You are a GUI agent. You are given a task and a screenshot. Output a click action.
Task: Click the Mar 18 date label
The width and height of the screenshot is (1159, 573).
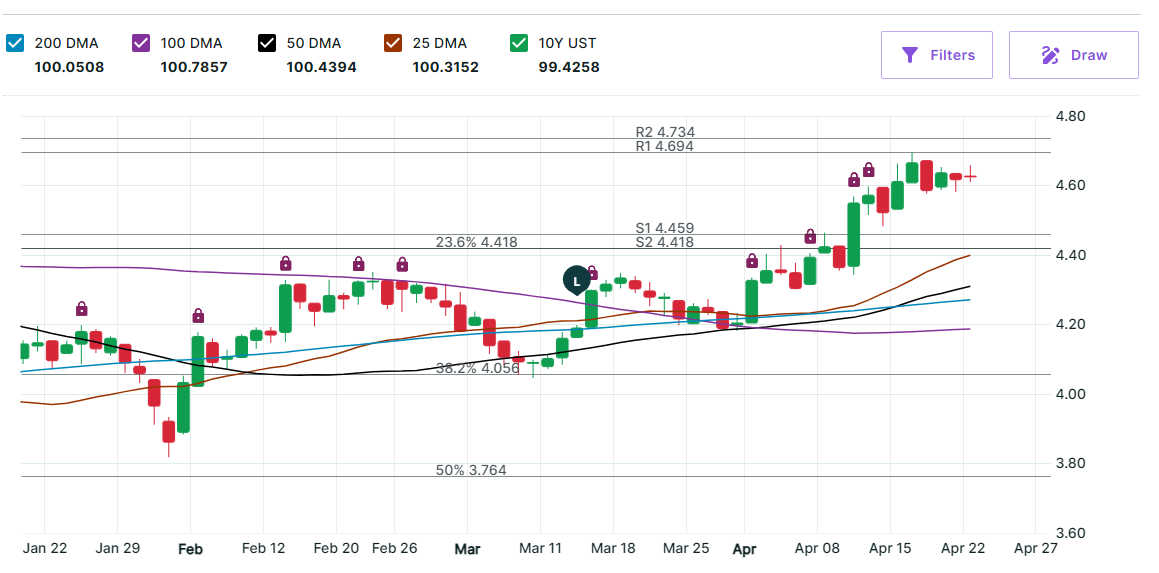(x=614, y=549)
